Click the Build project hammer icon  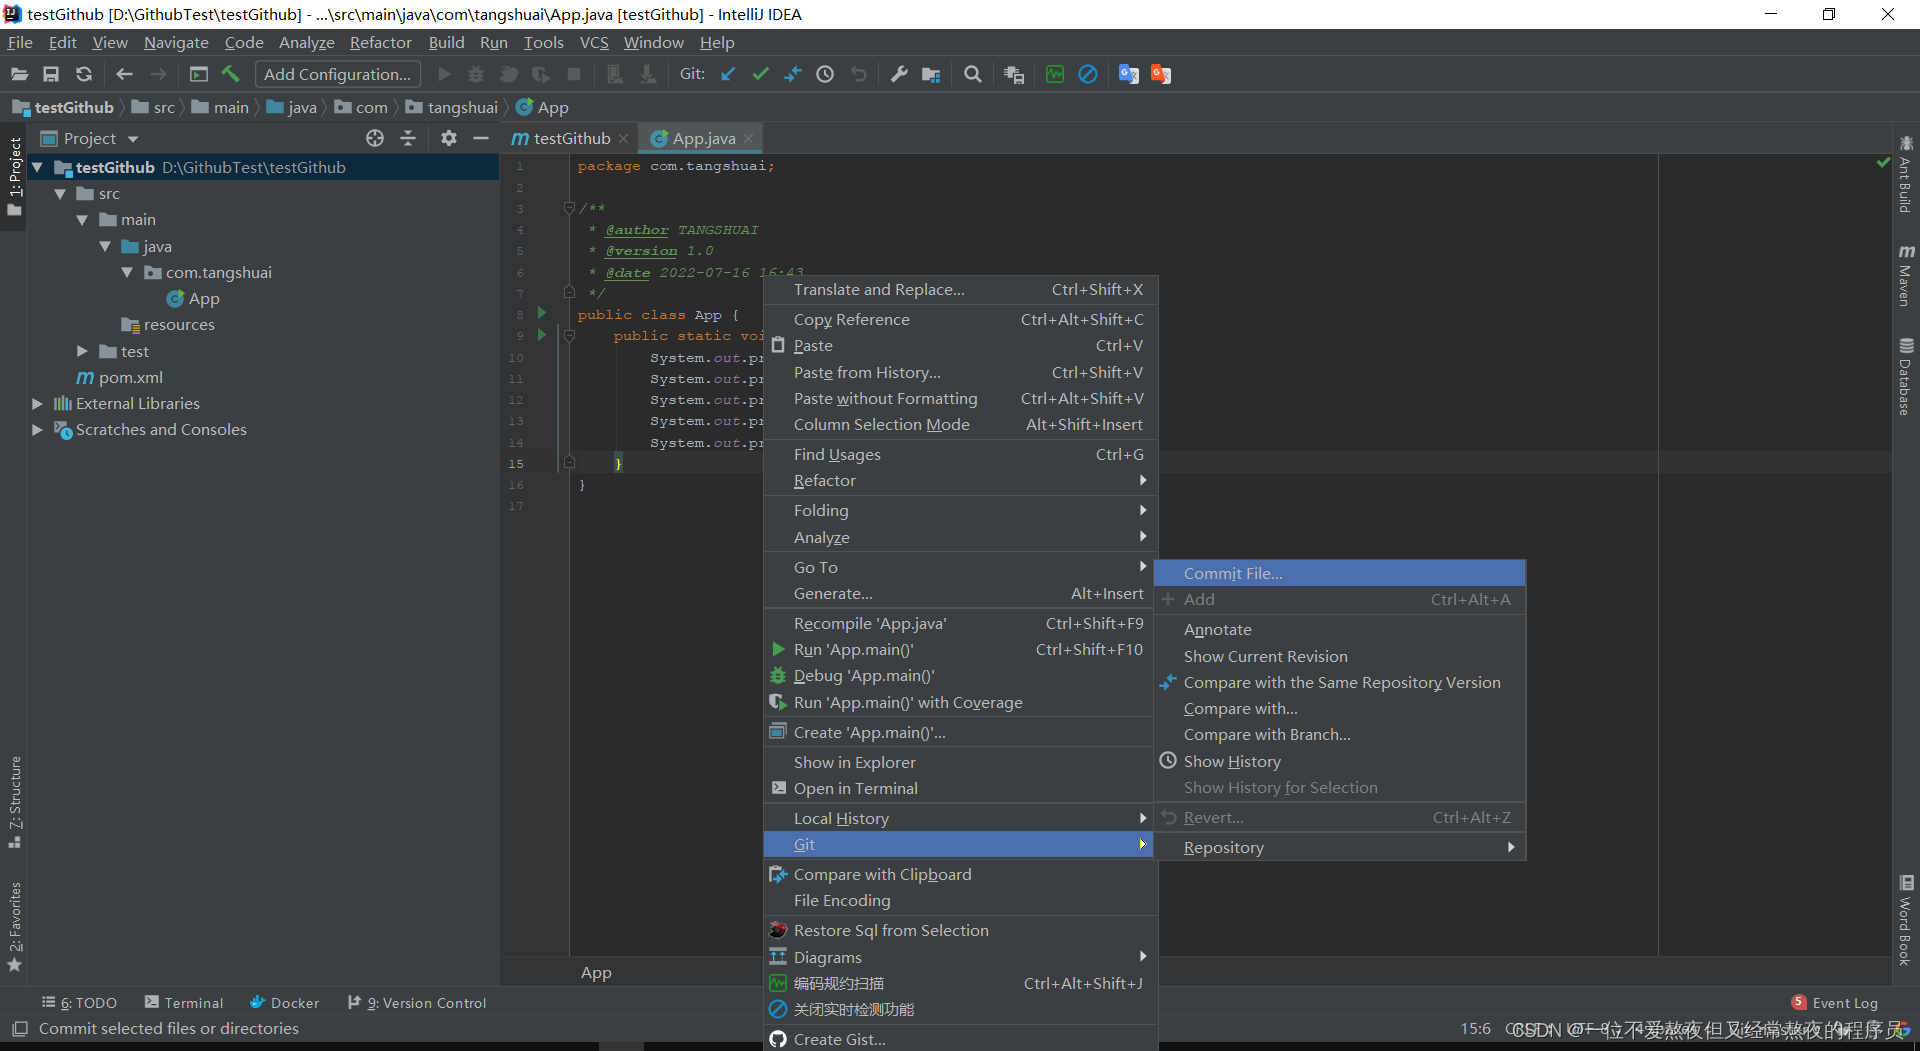(231, 74)
